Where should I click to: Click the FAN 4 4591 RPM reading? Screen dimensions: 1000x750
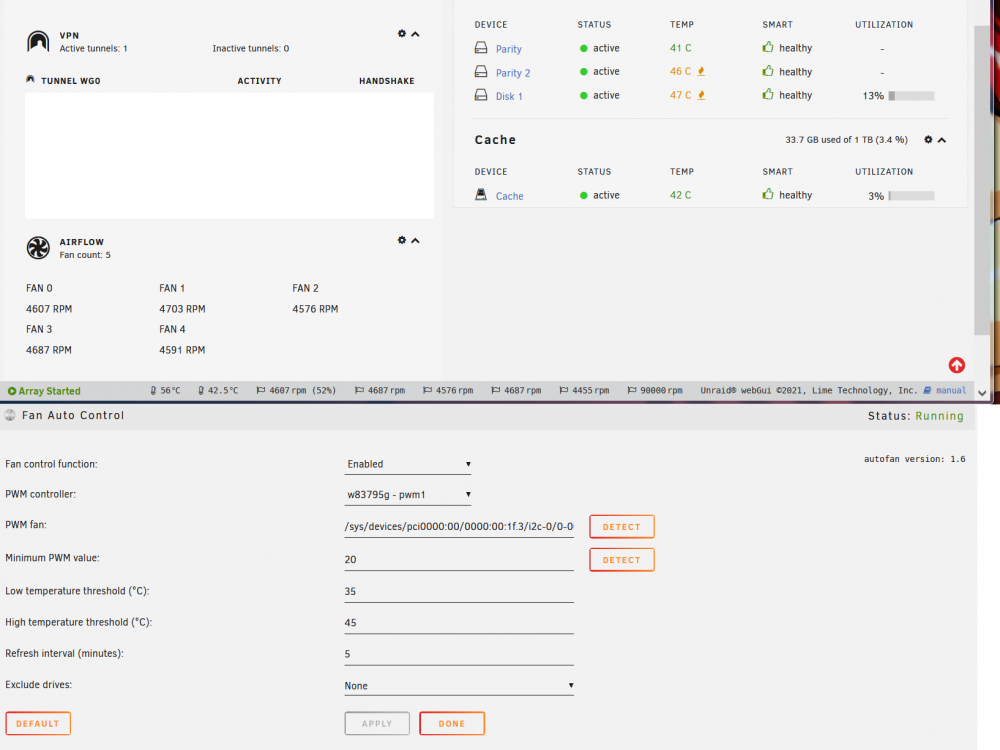182,350
